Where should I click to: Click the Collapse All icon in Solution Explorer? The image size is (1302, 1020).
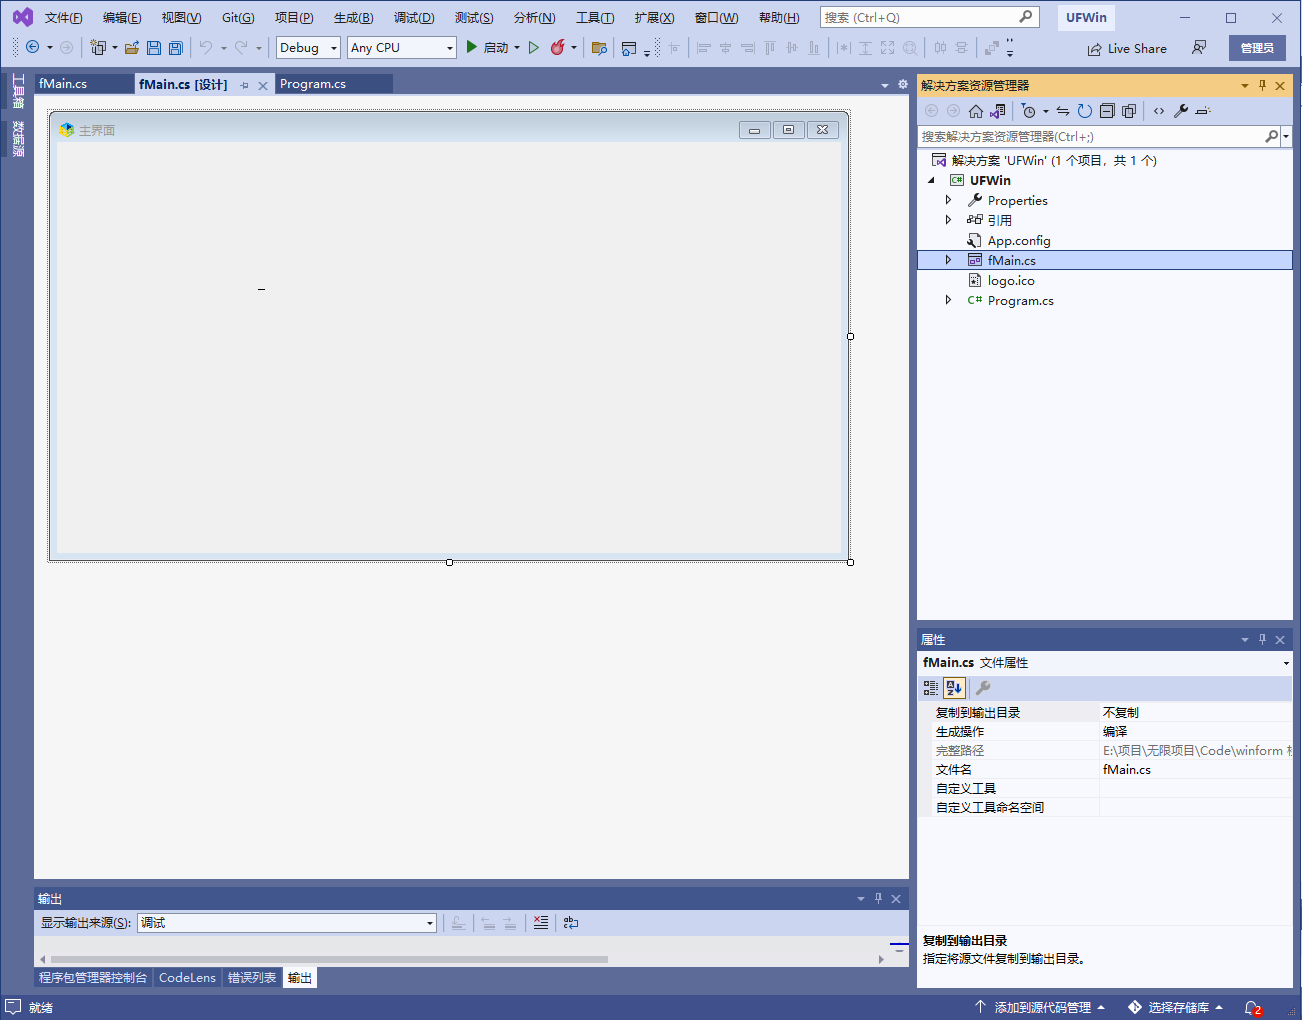pyautogui.click(x=1107, y=111)
